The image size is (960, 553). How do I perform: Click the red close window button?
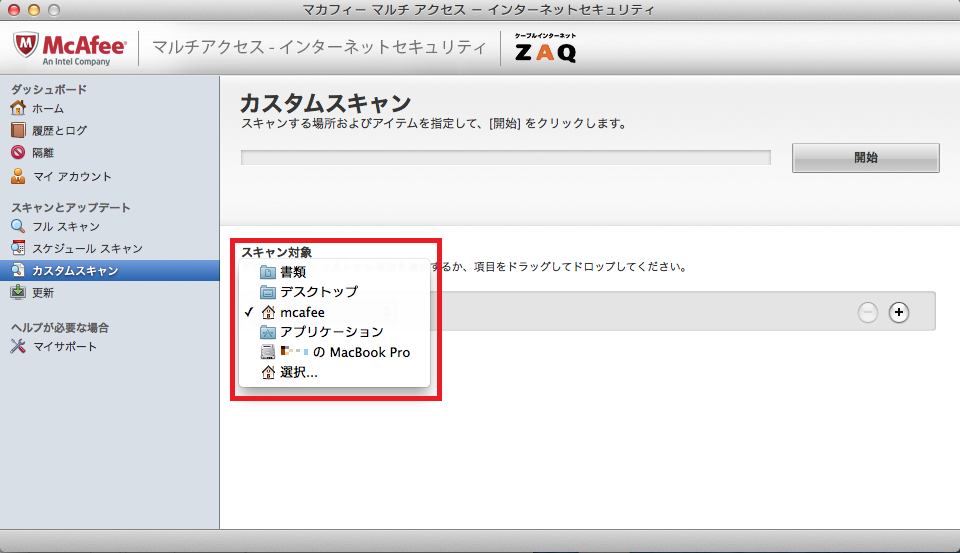pyautogui.click(x=13, y=10)
